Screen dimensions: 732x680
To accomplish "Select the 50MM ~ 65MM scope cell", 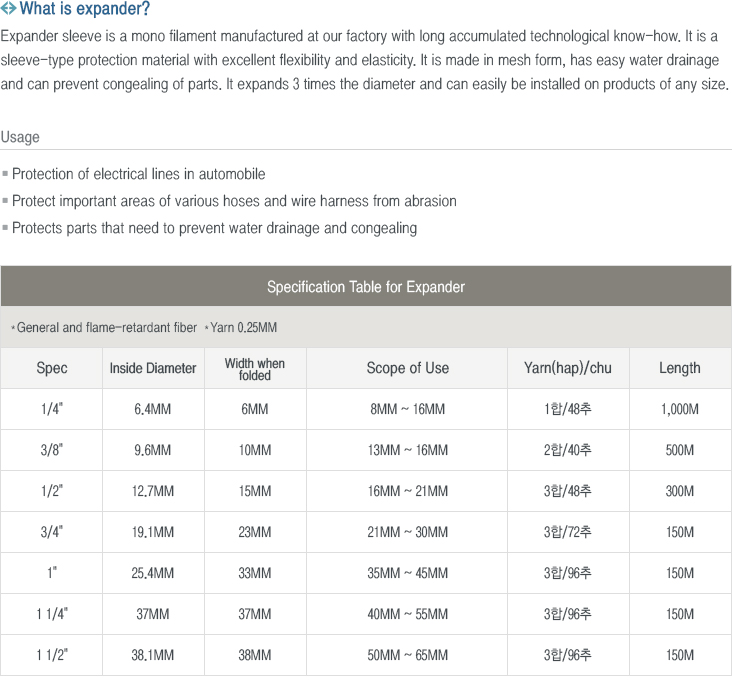I will pyautogui.click(x=408, y=655).
